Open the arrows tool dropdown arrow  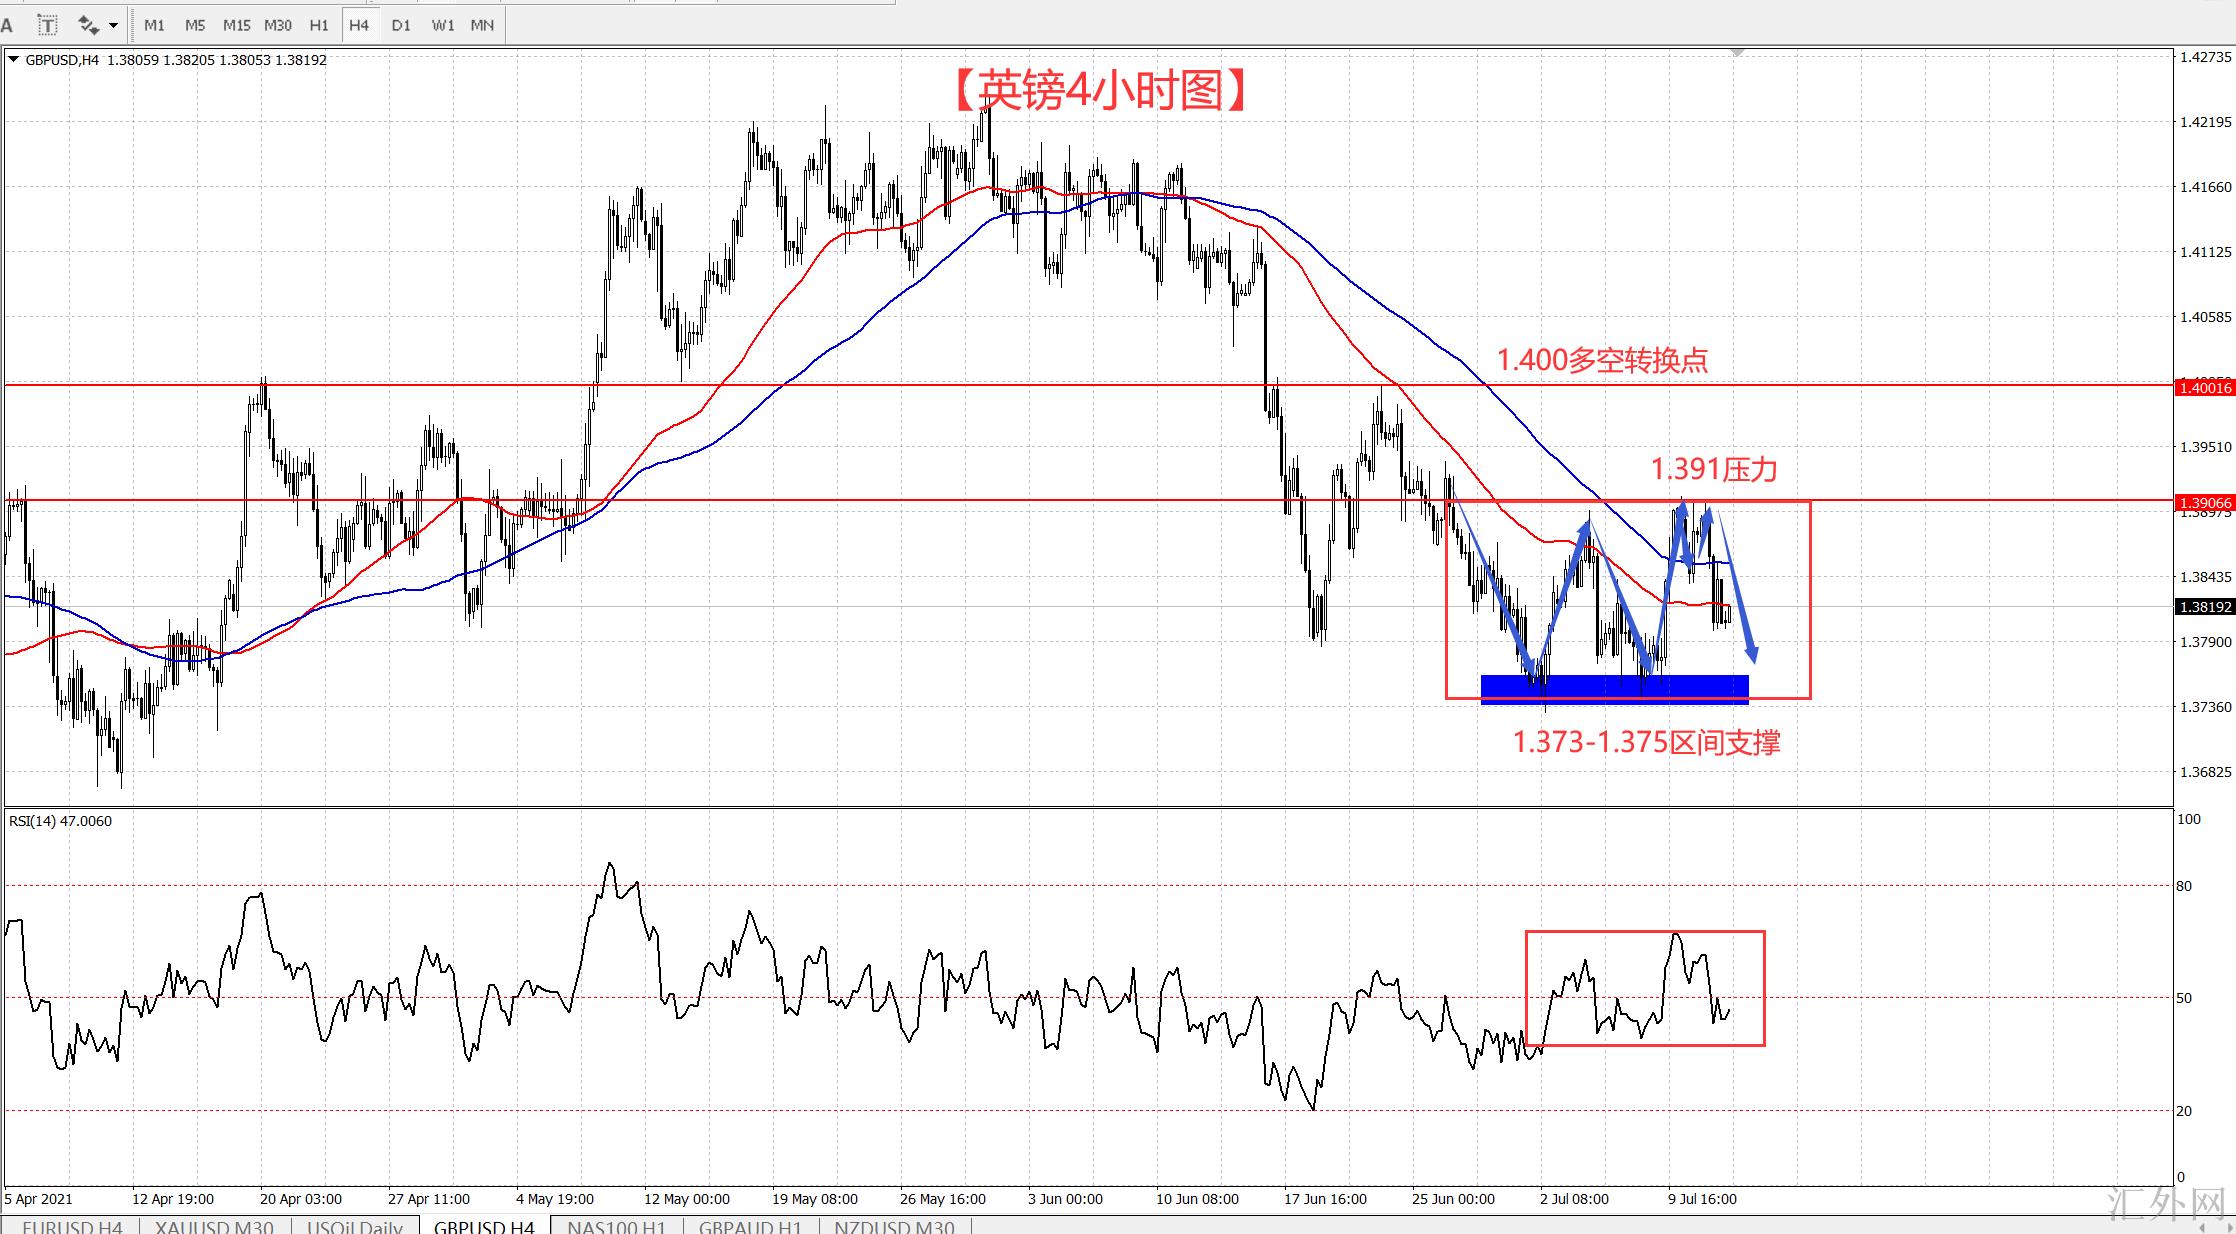point(113,25)
